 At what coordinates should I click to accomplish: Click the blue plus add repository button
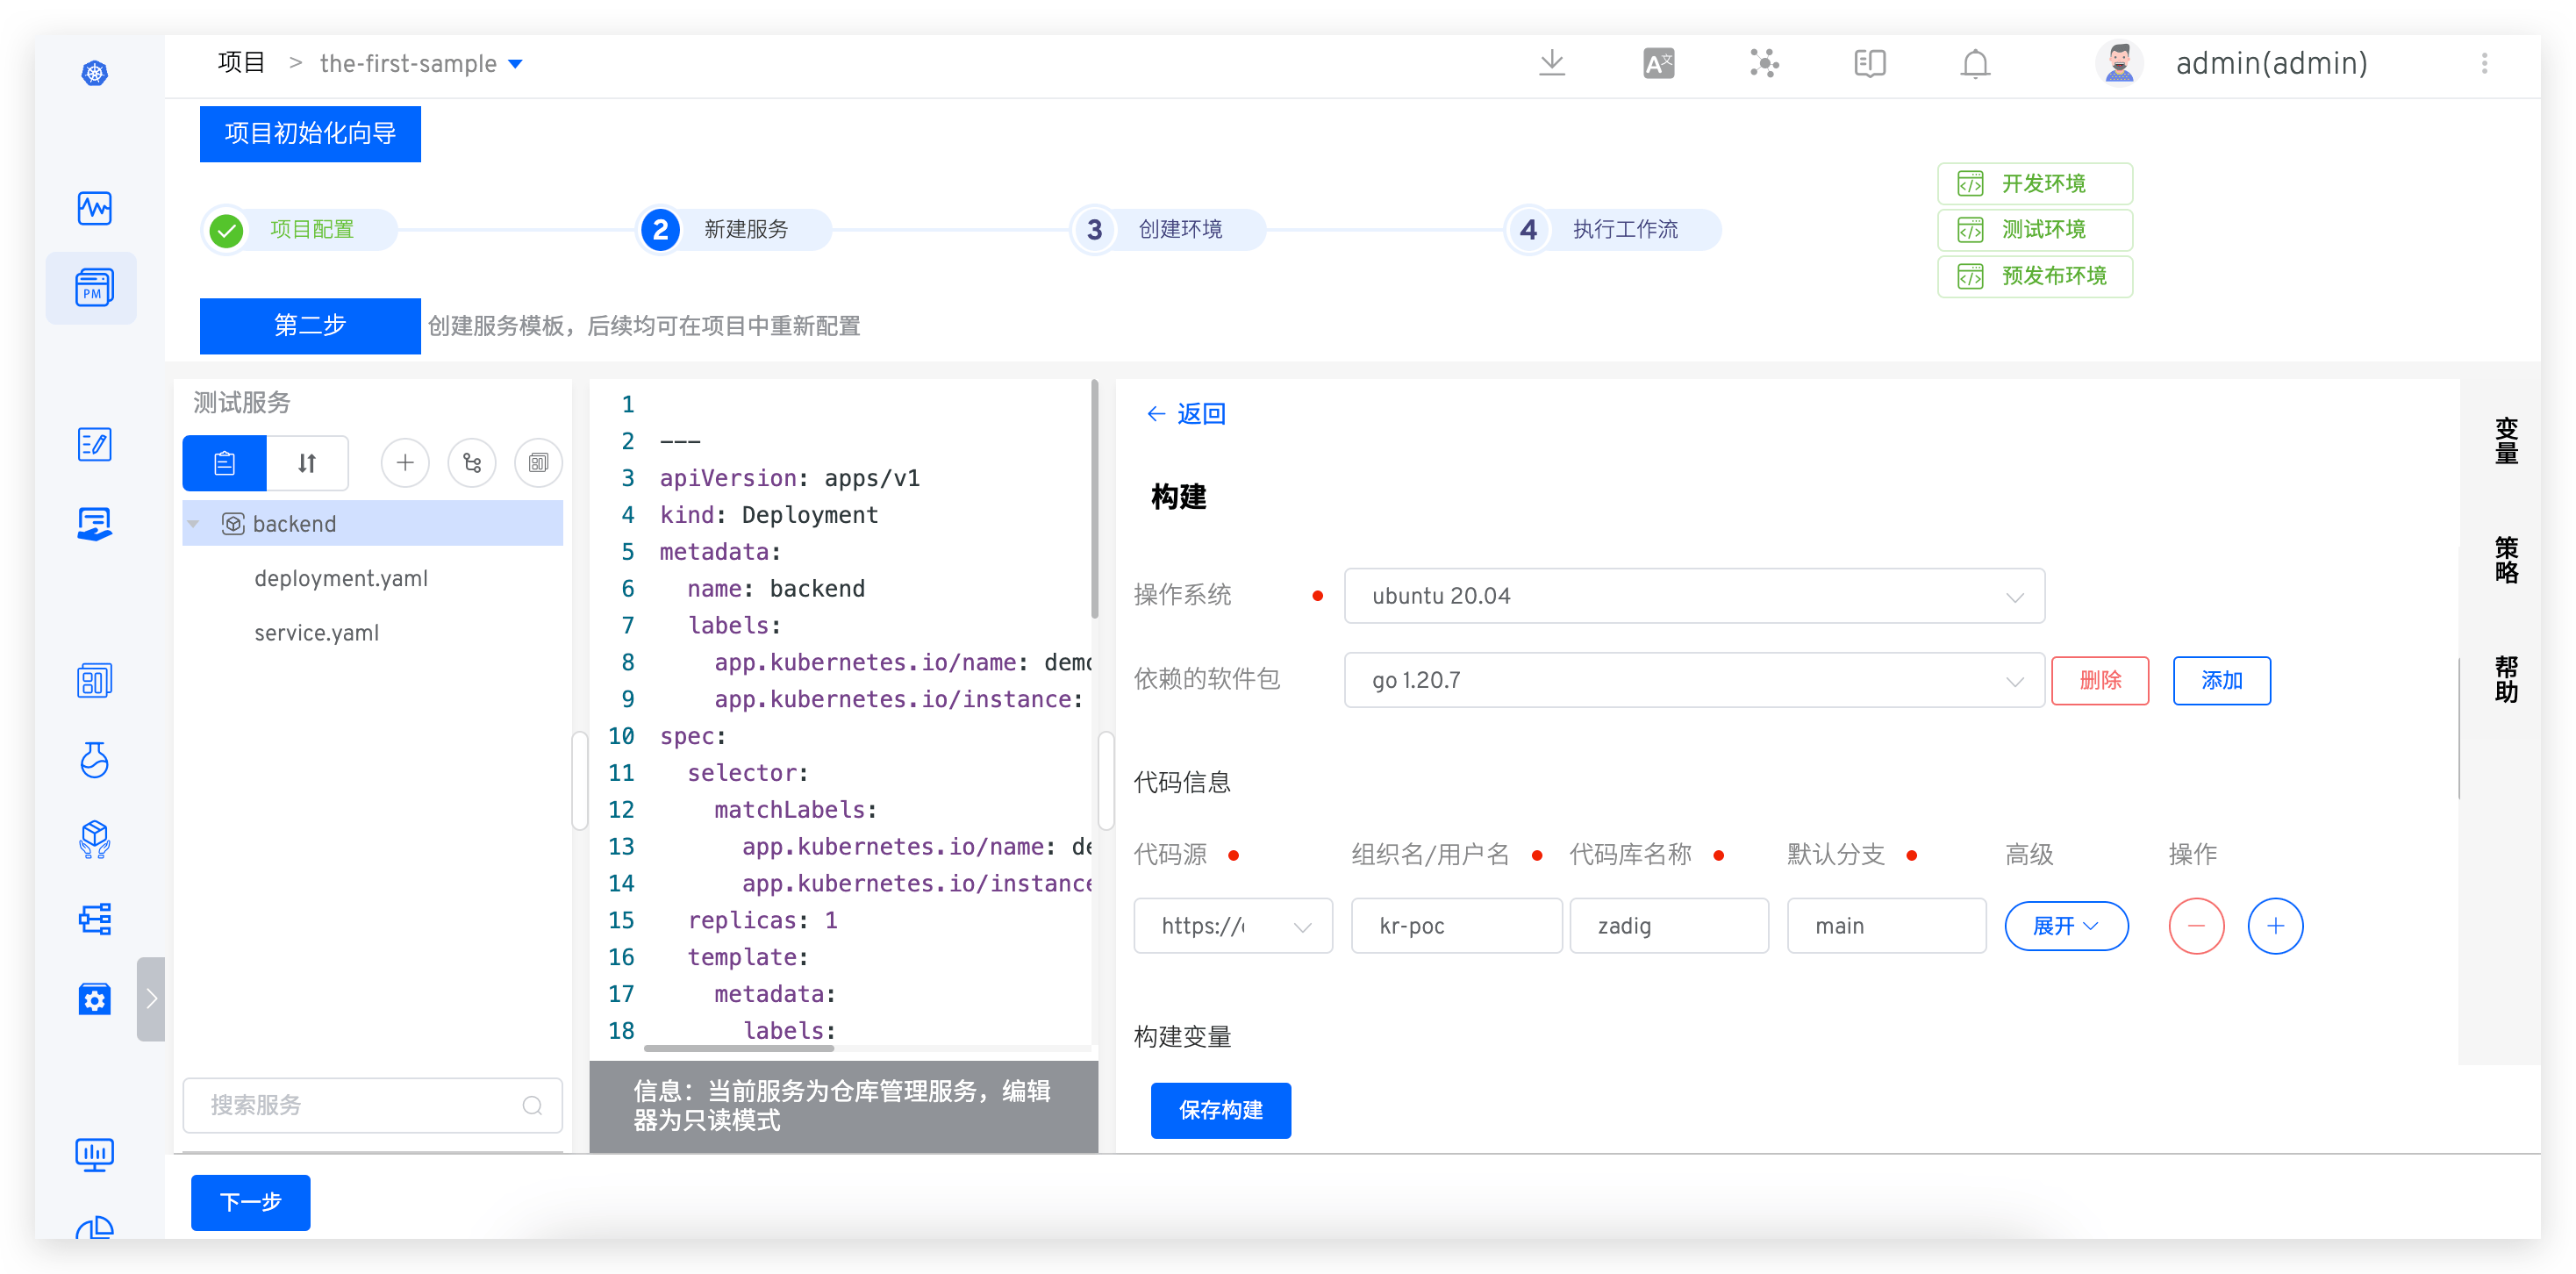[x=2274, y=926]
